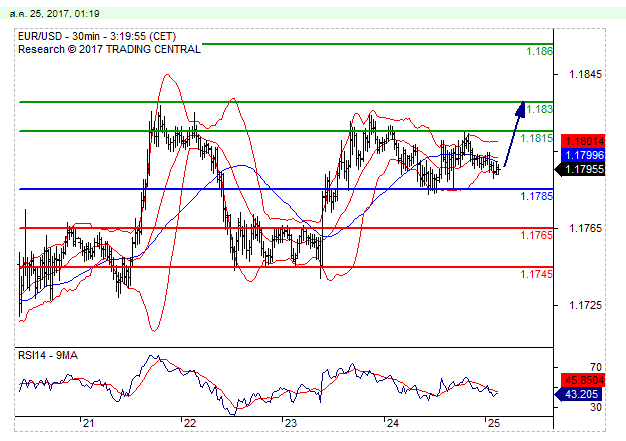The image size is (626, 441).
Task: Click date label 24 on the time axis
Action: [x=393, y=423]
